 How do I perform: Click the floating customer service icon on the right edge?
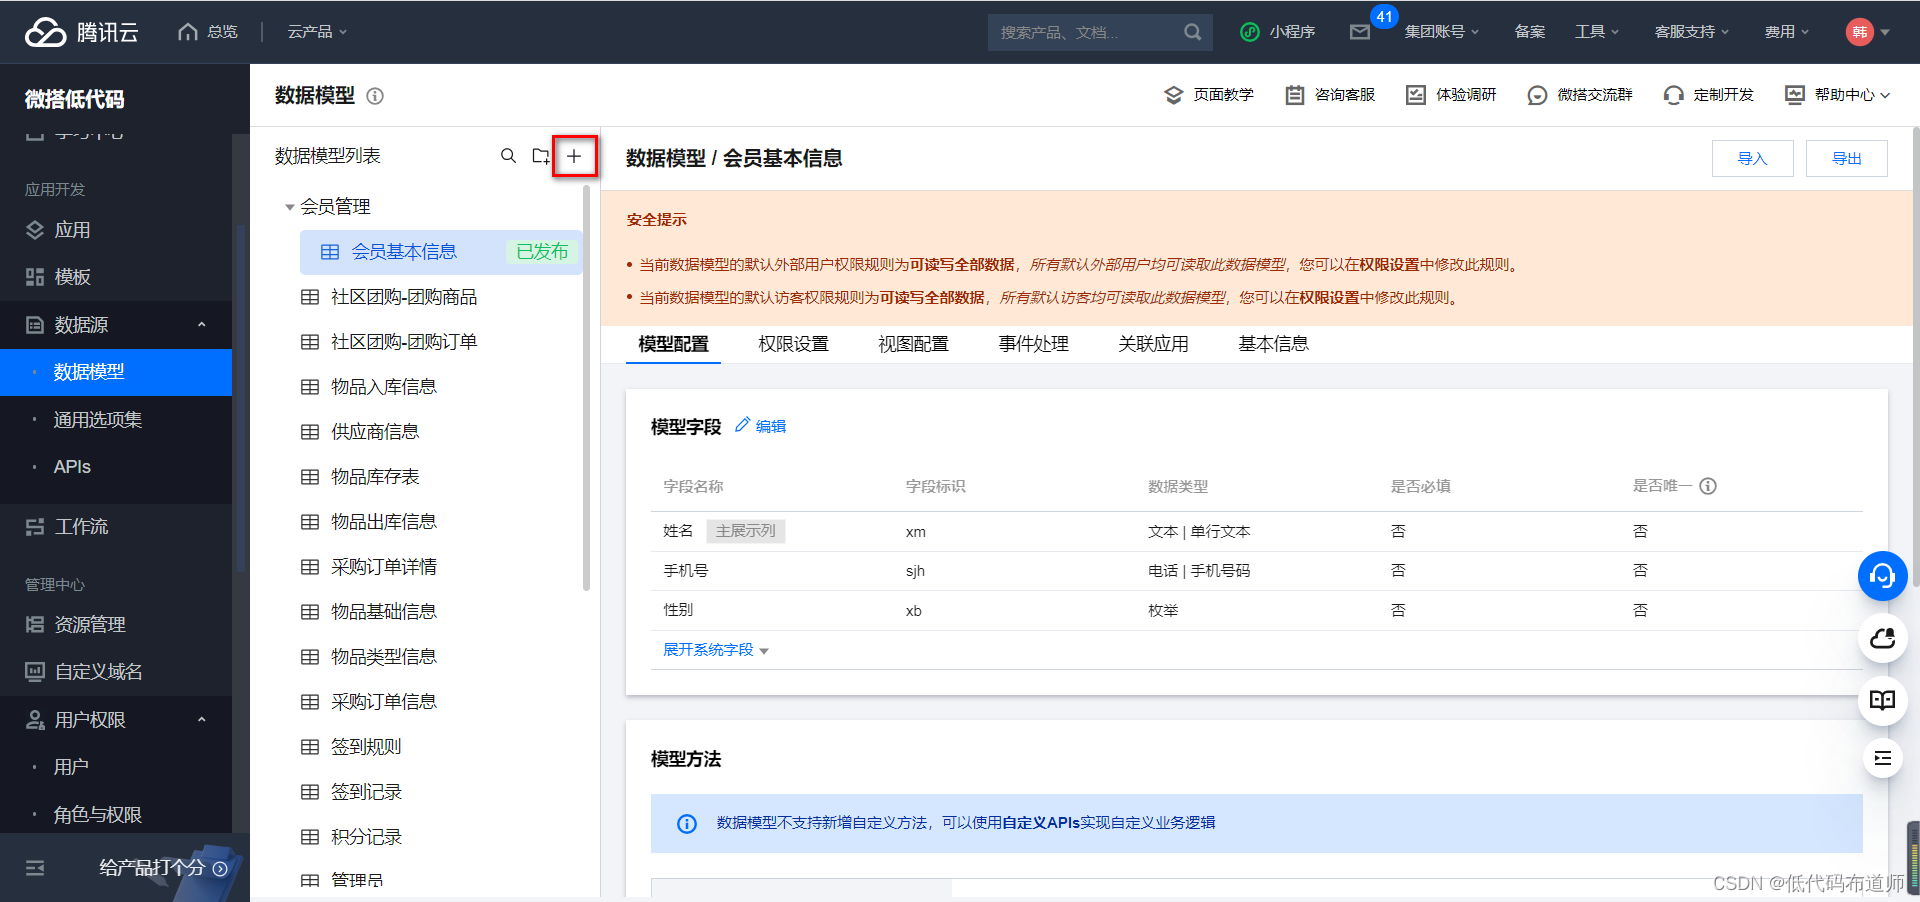(1883, 576)
